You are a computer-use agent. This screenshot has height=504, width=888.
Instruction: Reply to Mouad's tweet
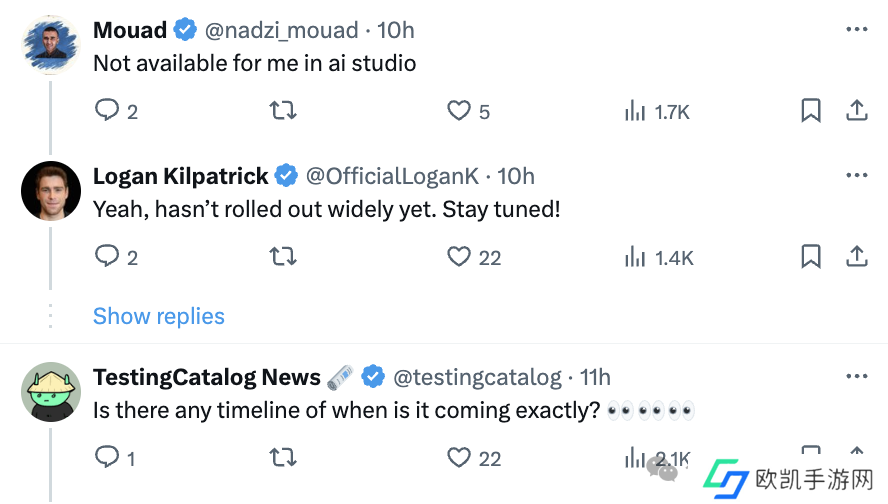(x=107, y=110)
